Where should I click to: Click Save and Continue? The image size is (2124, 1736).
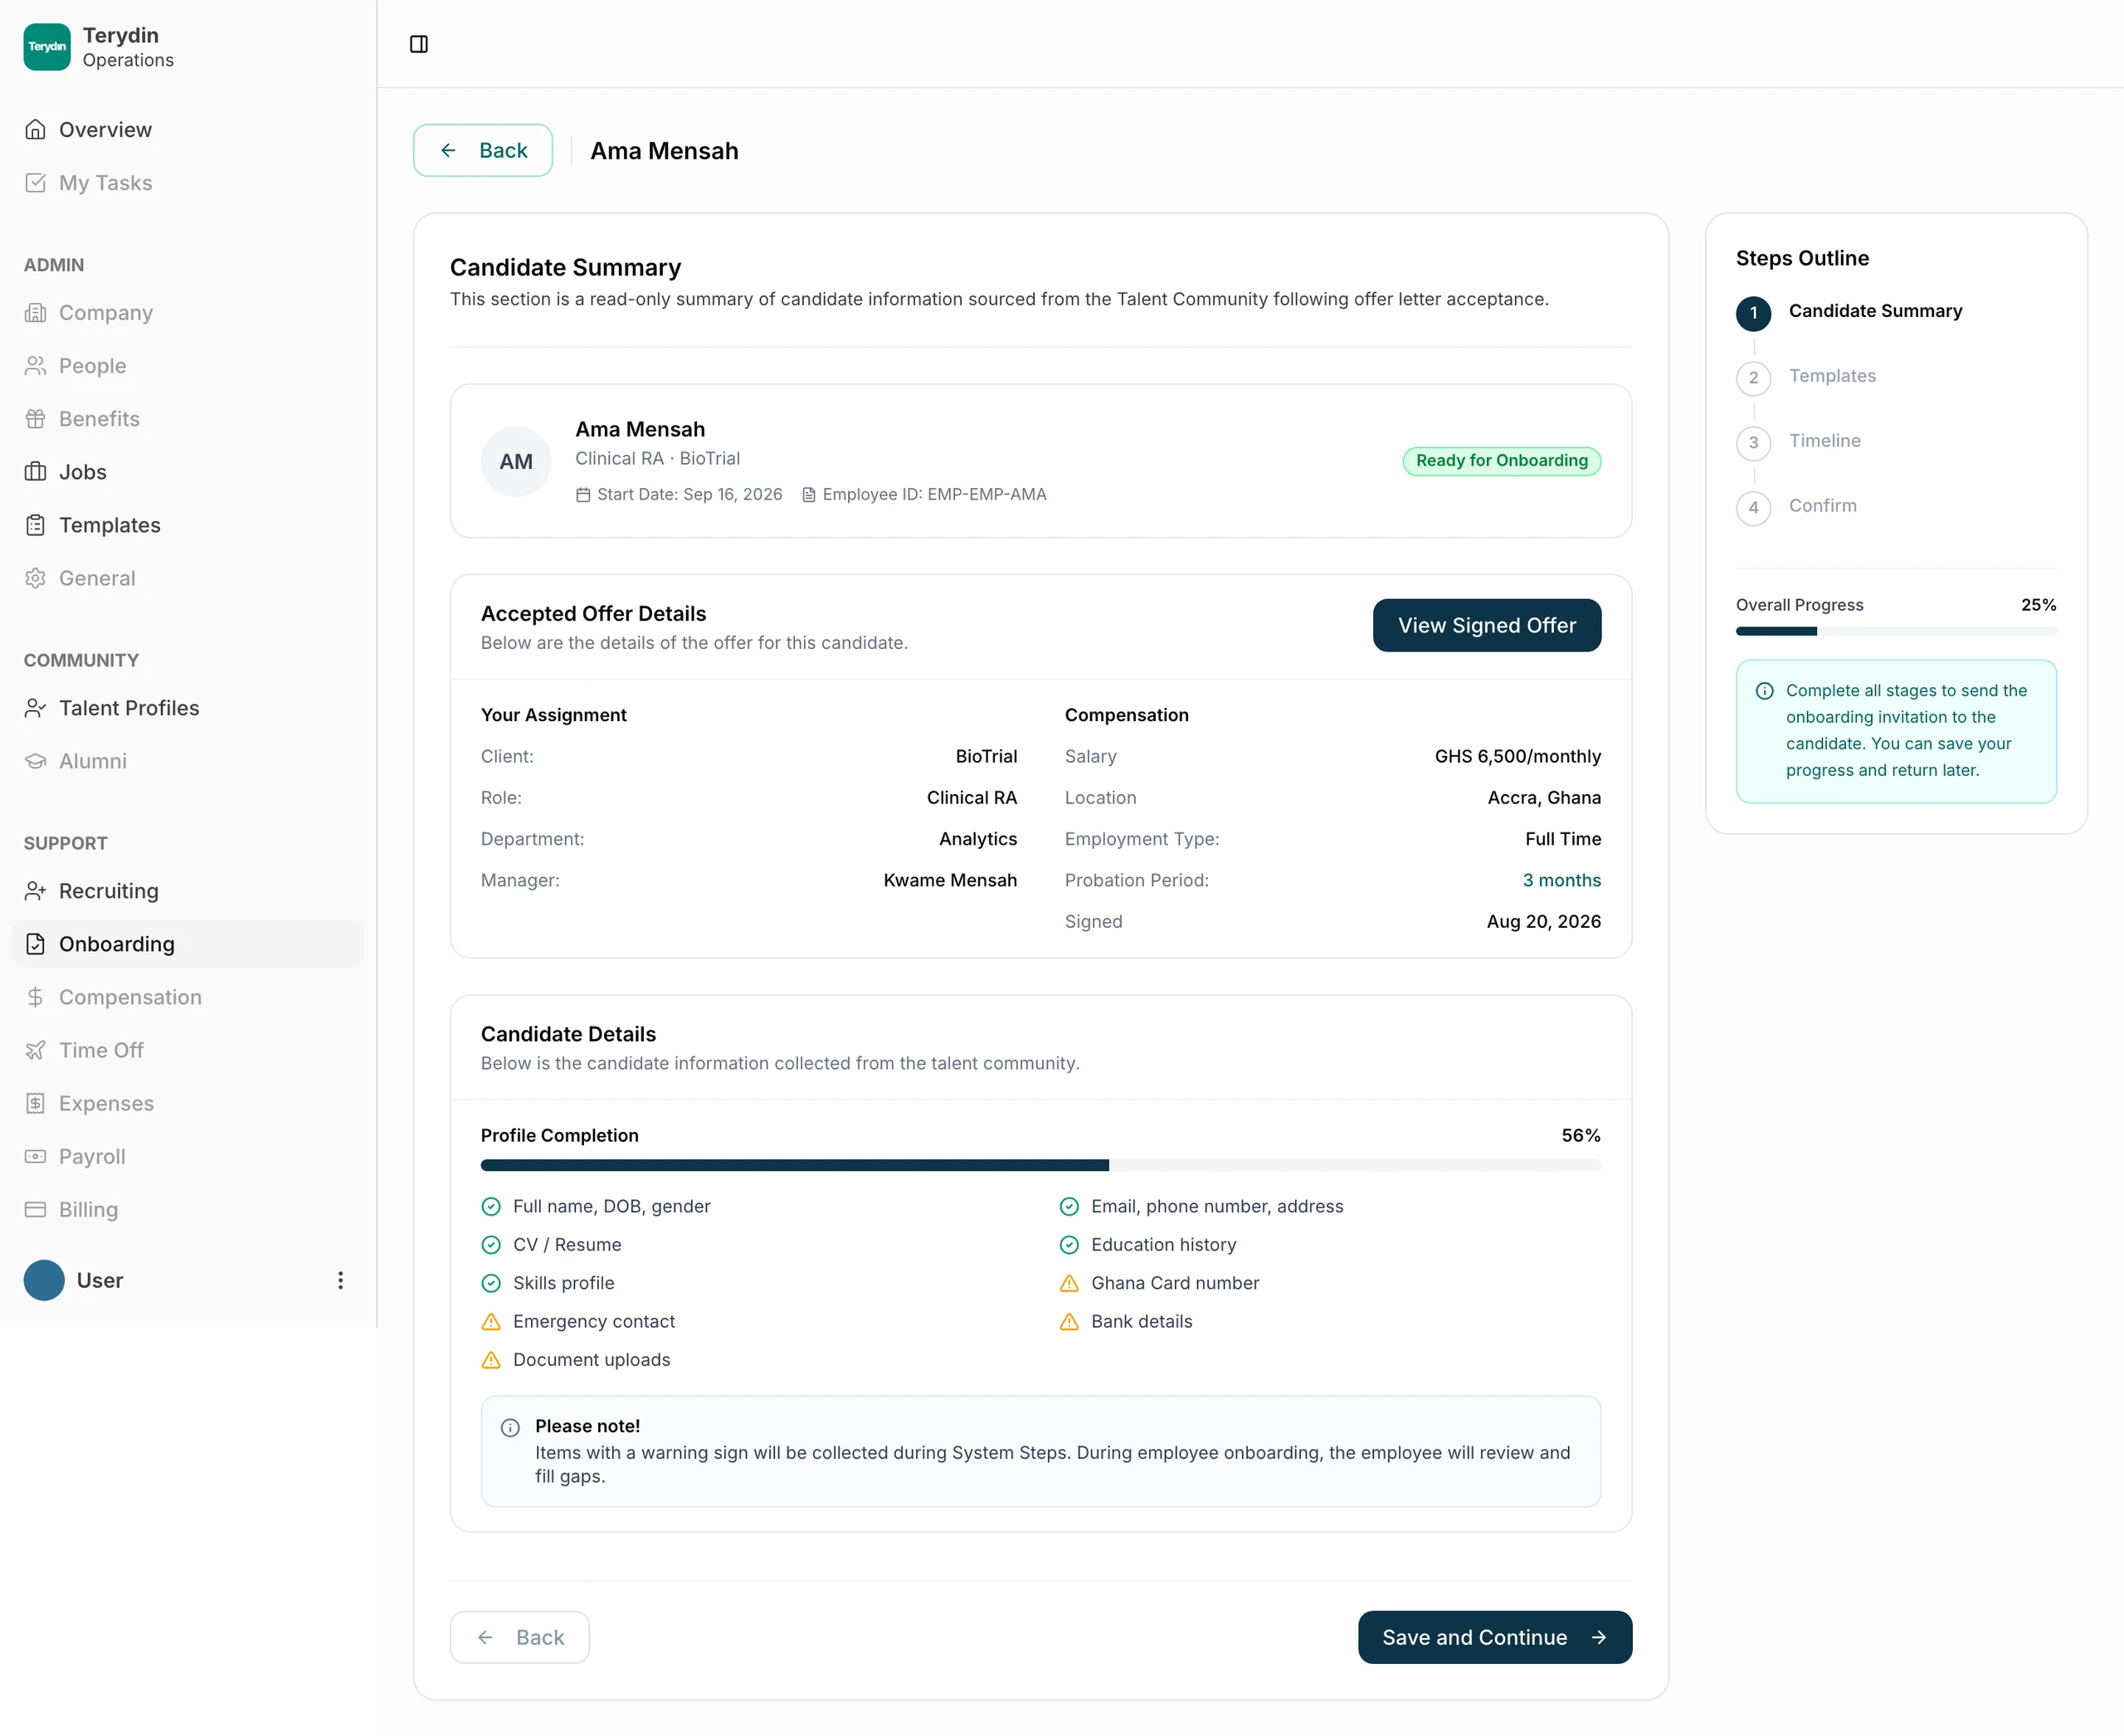pyautogui.click(x=1495, y=1637)
